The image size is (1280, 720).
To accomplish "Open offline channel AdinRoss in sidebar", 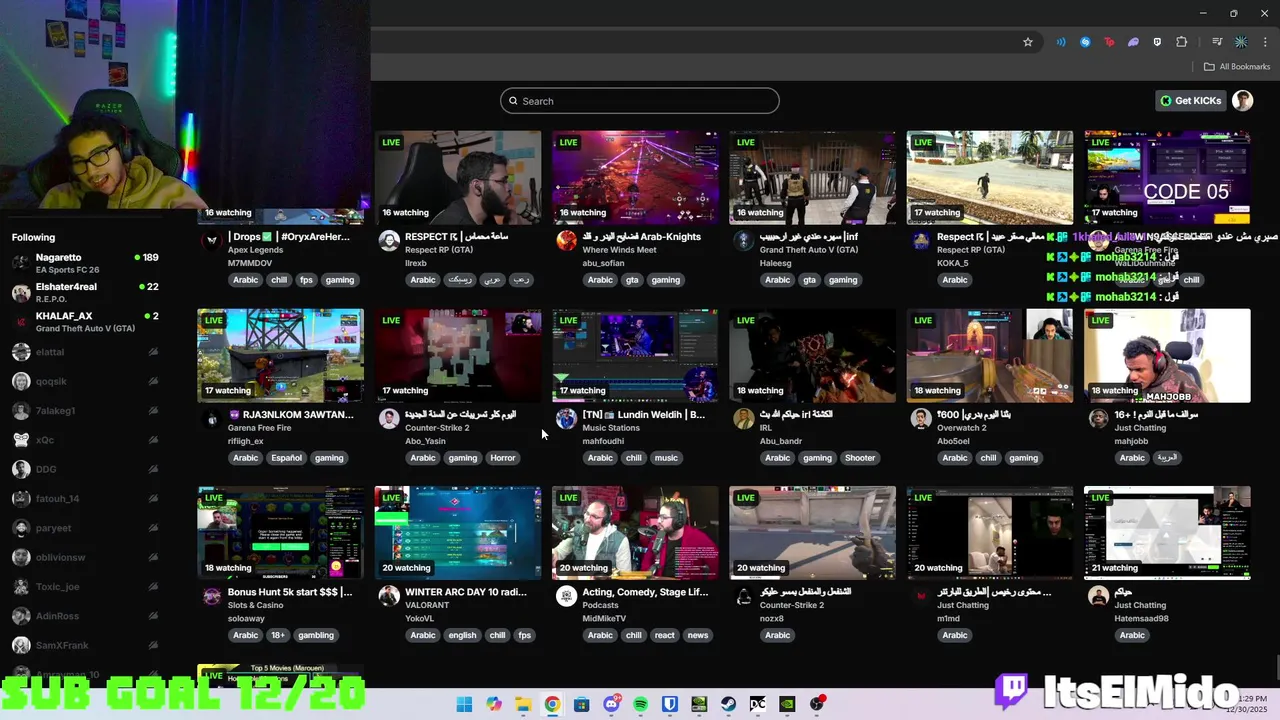I will tap(85, 616).
